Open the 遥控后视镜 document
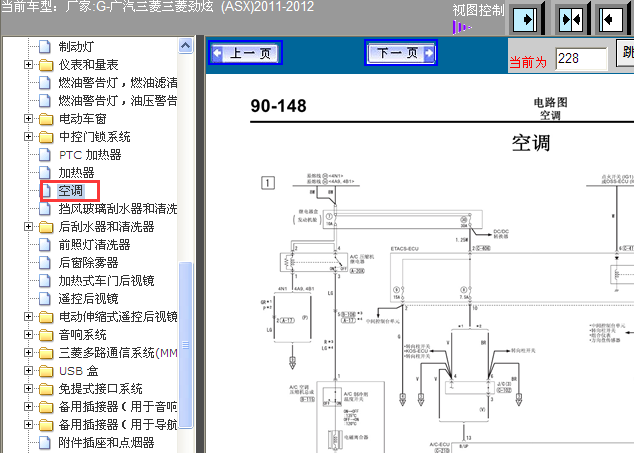 [x=88, y=298]
